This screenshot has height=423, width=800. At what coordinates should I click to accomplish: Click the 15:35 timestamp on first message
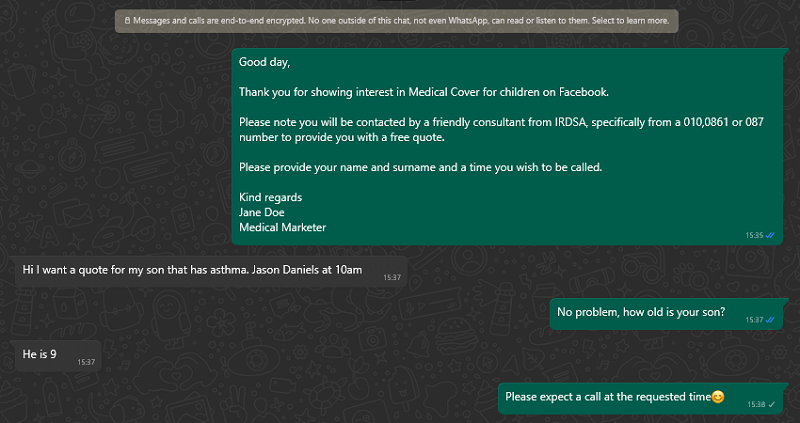tap(754, 235)
